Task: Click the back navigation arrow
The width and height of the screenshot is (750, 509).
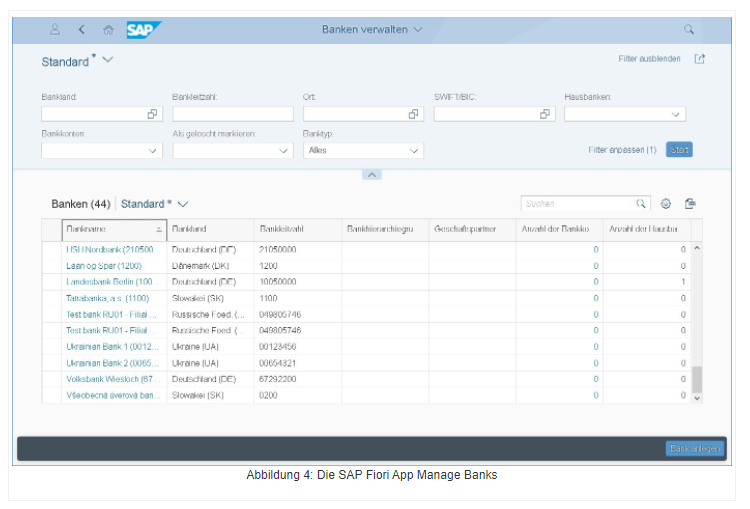Action: [x=82, y=30]
